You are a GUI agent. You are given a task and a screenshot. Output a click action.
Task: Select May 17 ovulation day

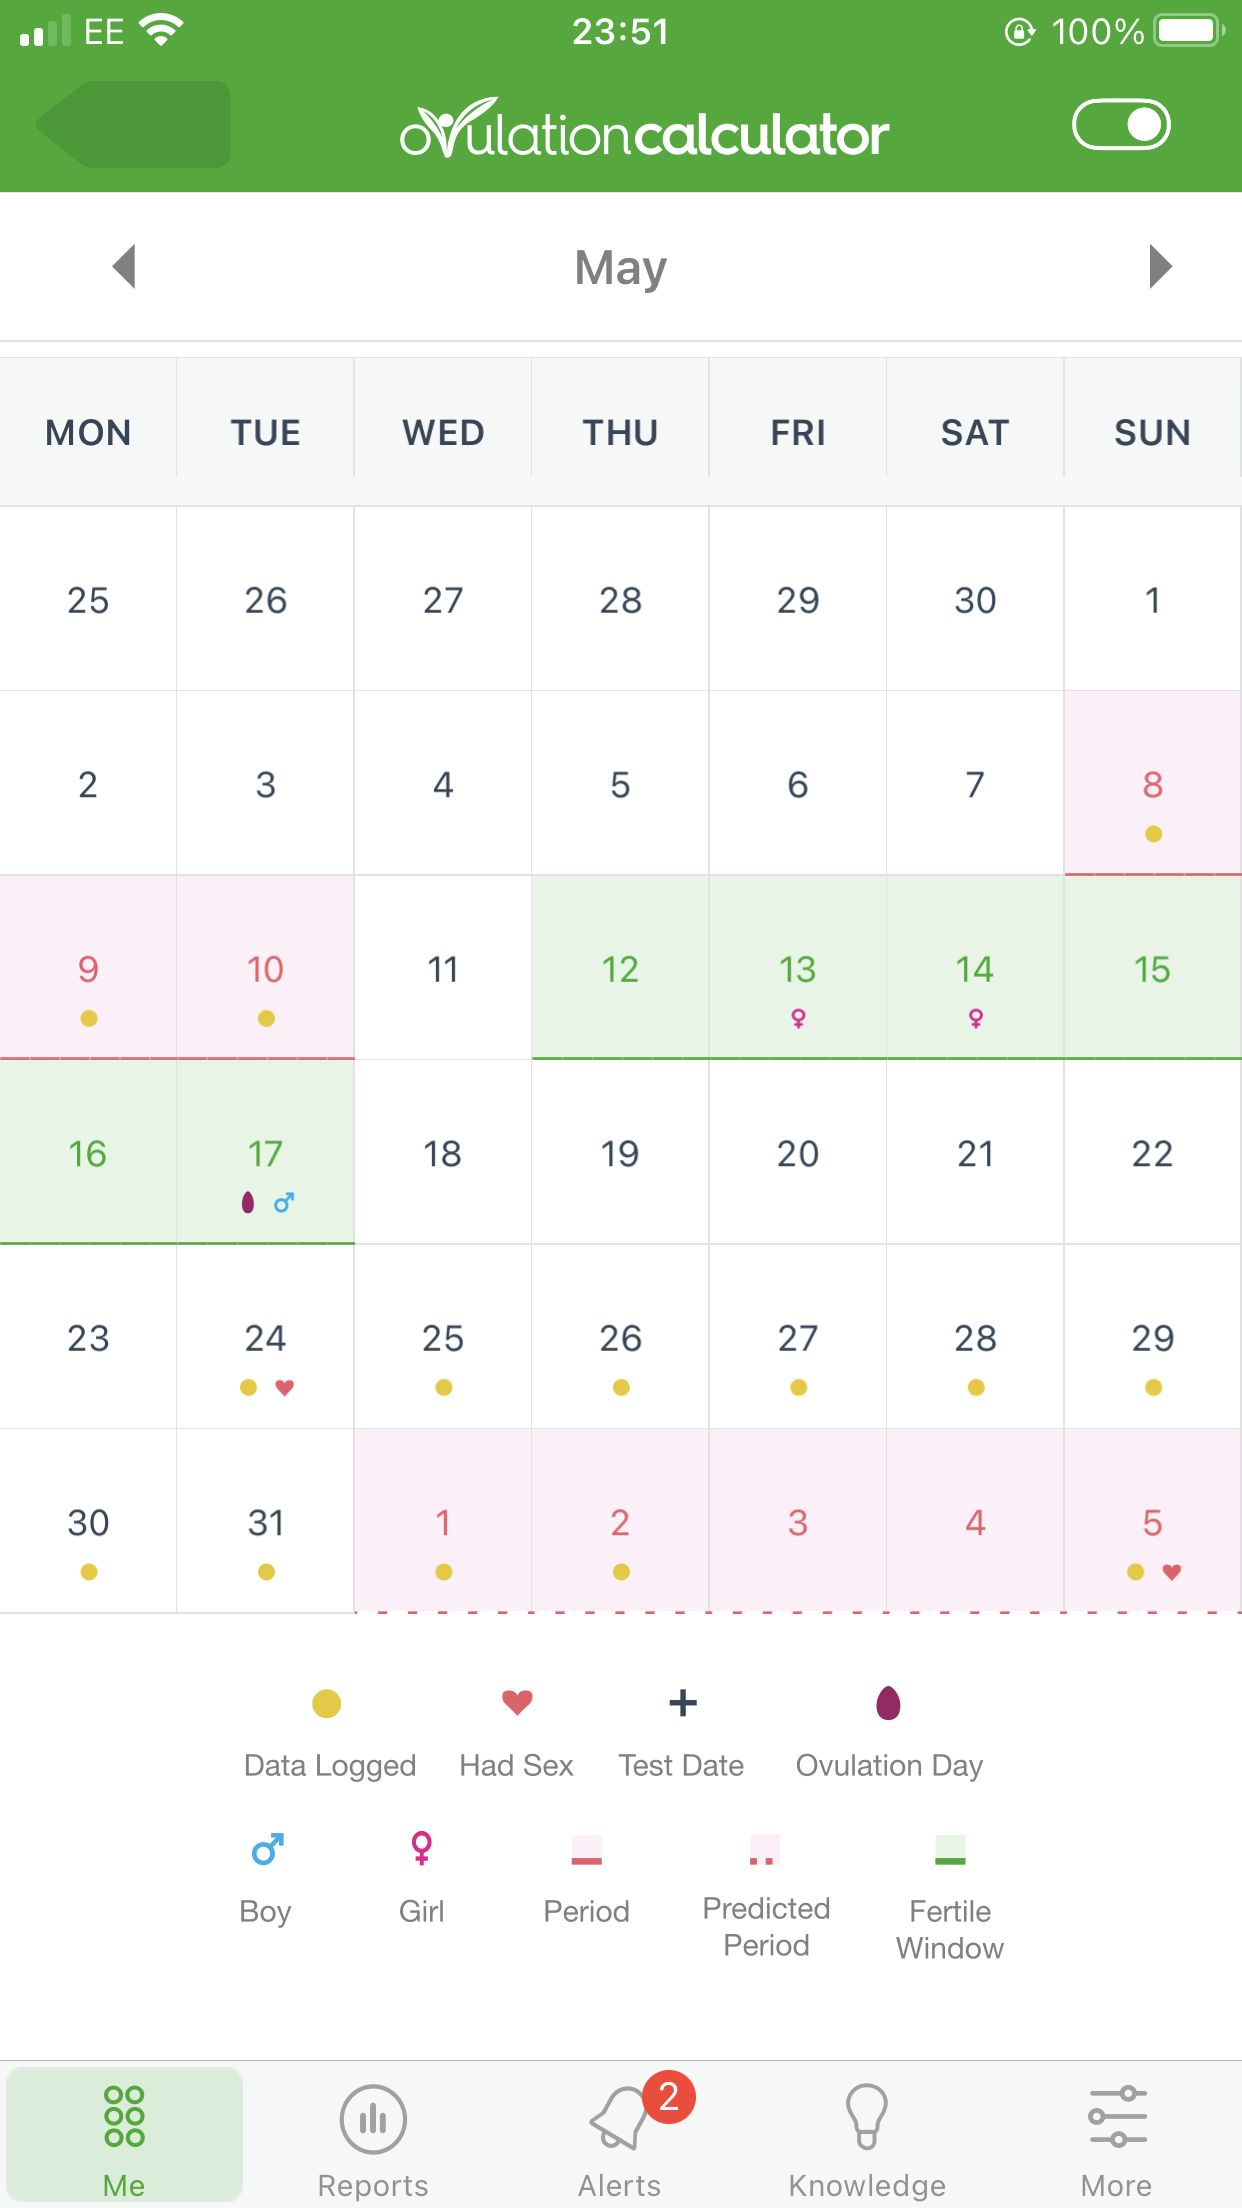coord(266,1152)
